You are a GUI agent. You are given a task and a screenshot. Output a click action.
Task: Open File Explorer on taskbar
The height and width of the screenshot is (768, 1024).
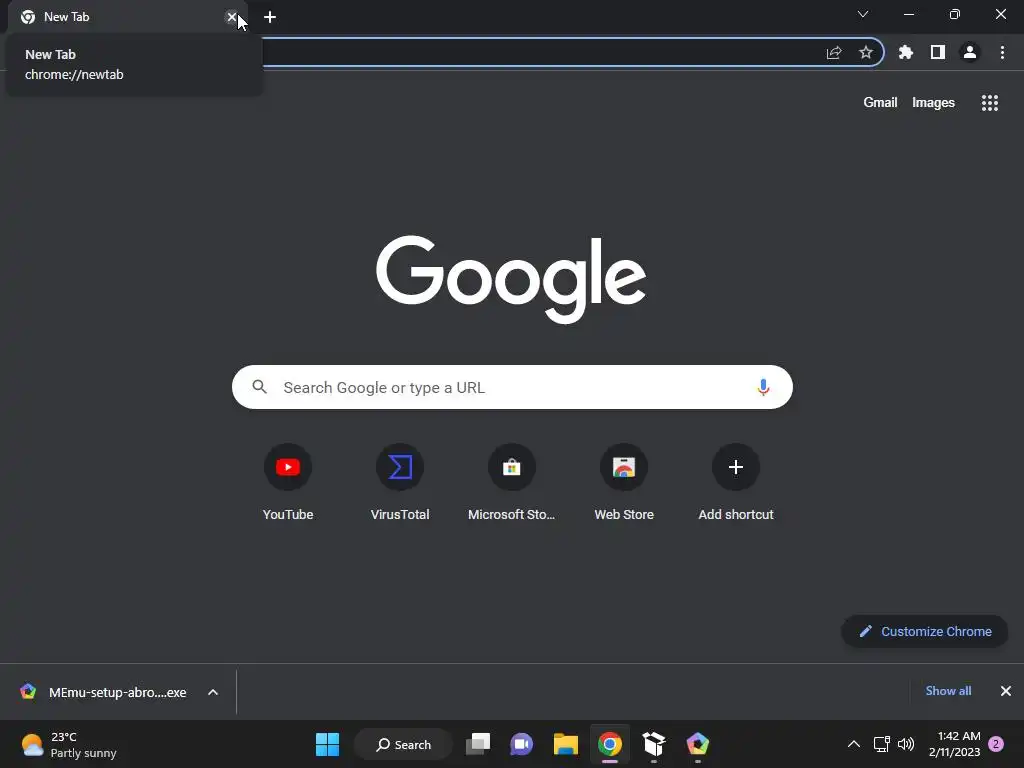566,744
